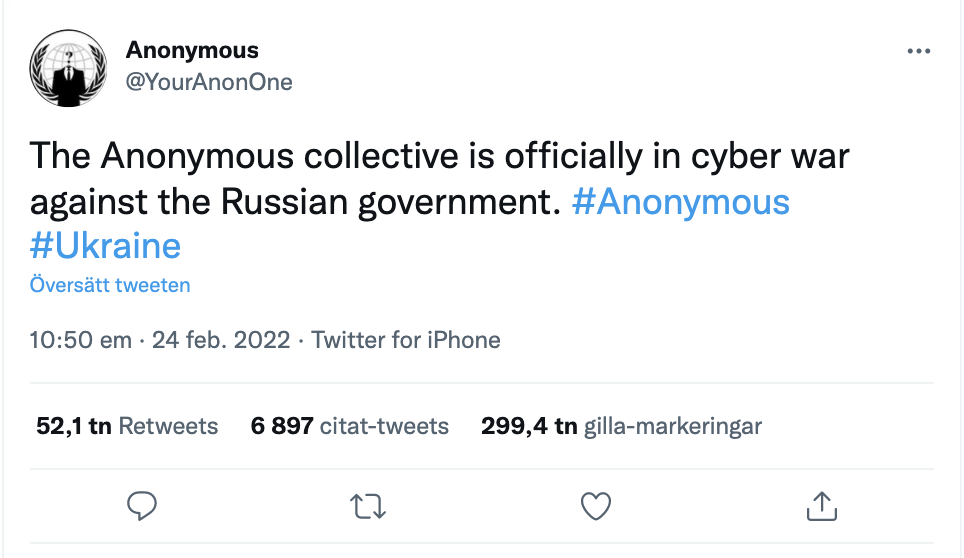Retweet using the looping arrows icon
This screenshot has width=964, height=558.
(x=368, y=507)
